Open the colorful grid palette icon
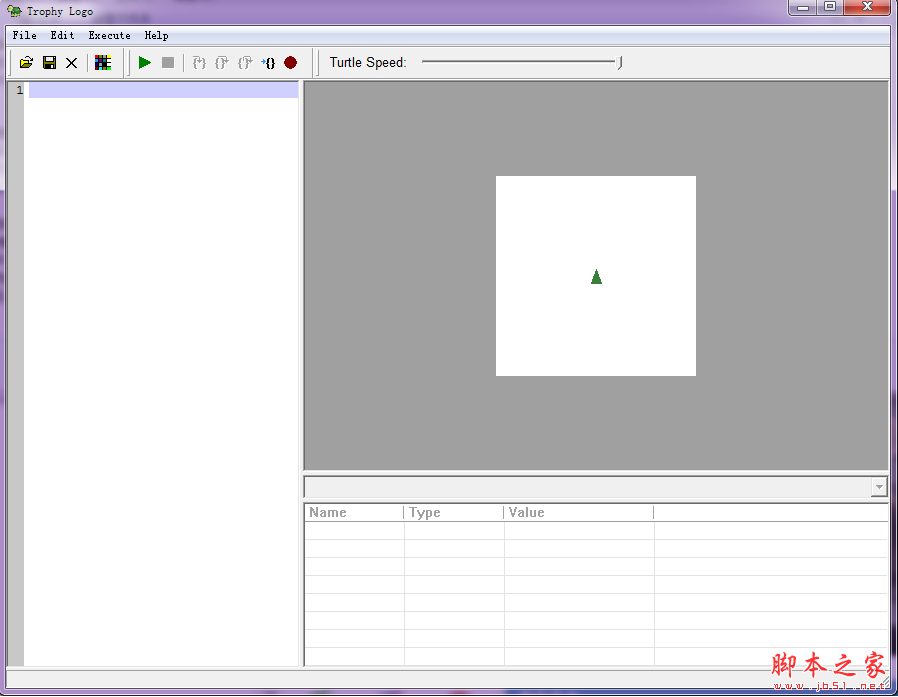 pos(102,63)
